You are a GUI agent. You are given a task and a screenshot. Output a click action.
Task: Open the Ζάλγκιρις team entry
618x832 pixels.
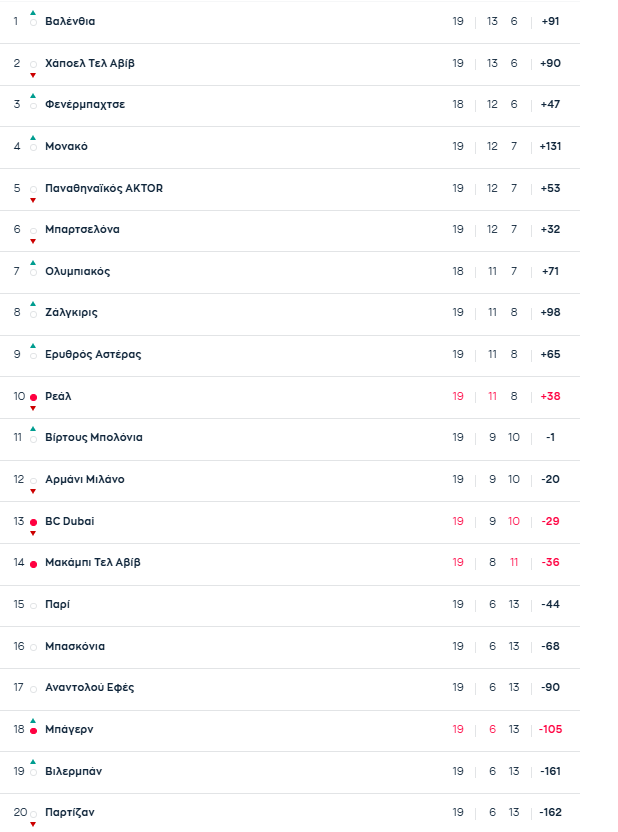pyautogui.click(x=71, y=312)
